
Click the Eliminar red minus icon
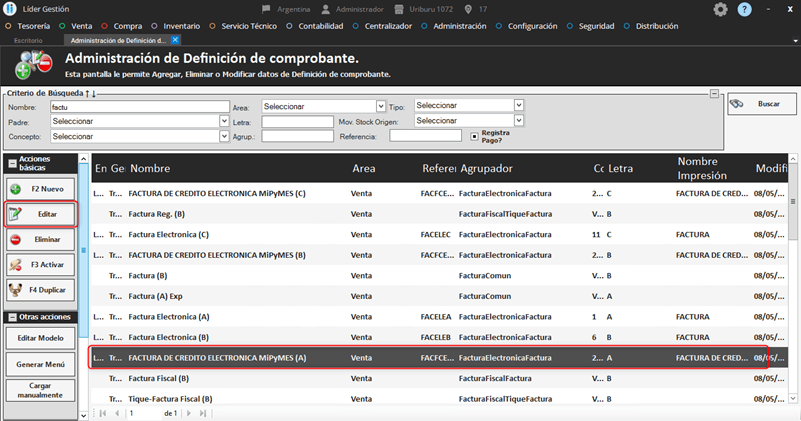16,240
